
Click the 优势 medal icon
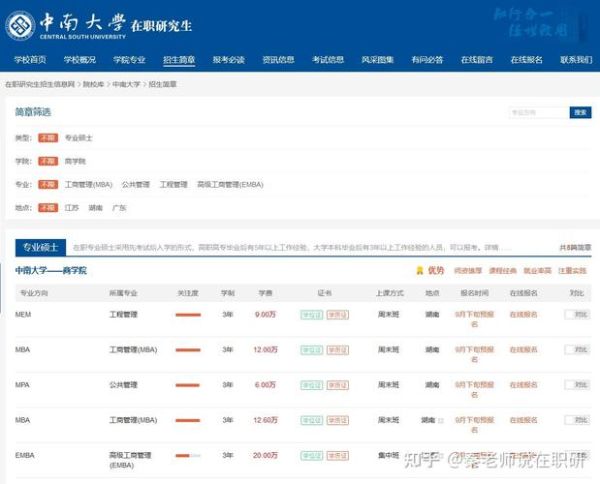[x=420, y=270]
